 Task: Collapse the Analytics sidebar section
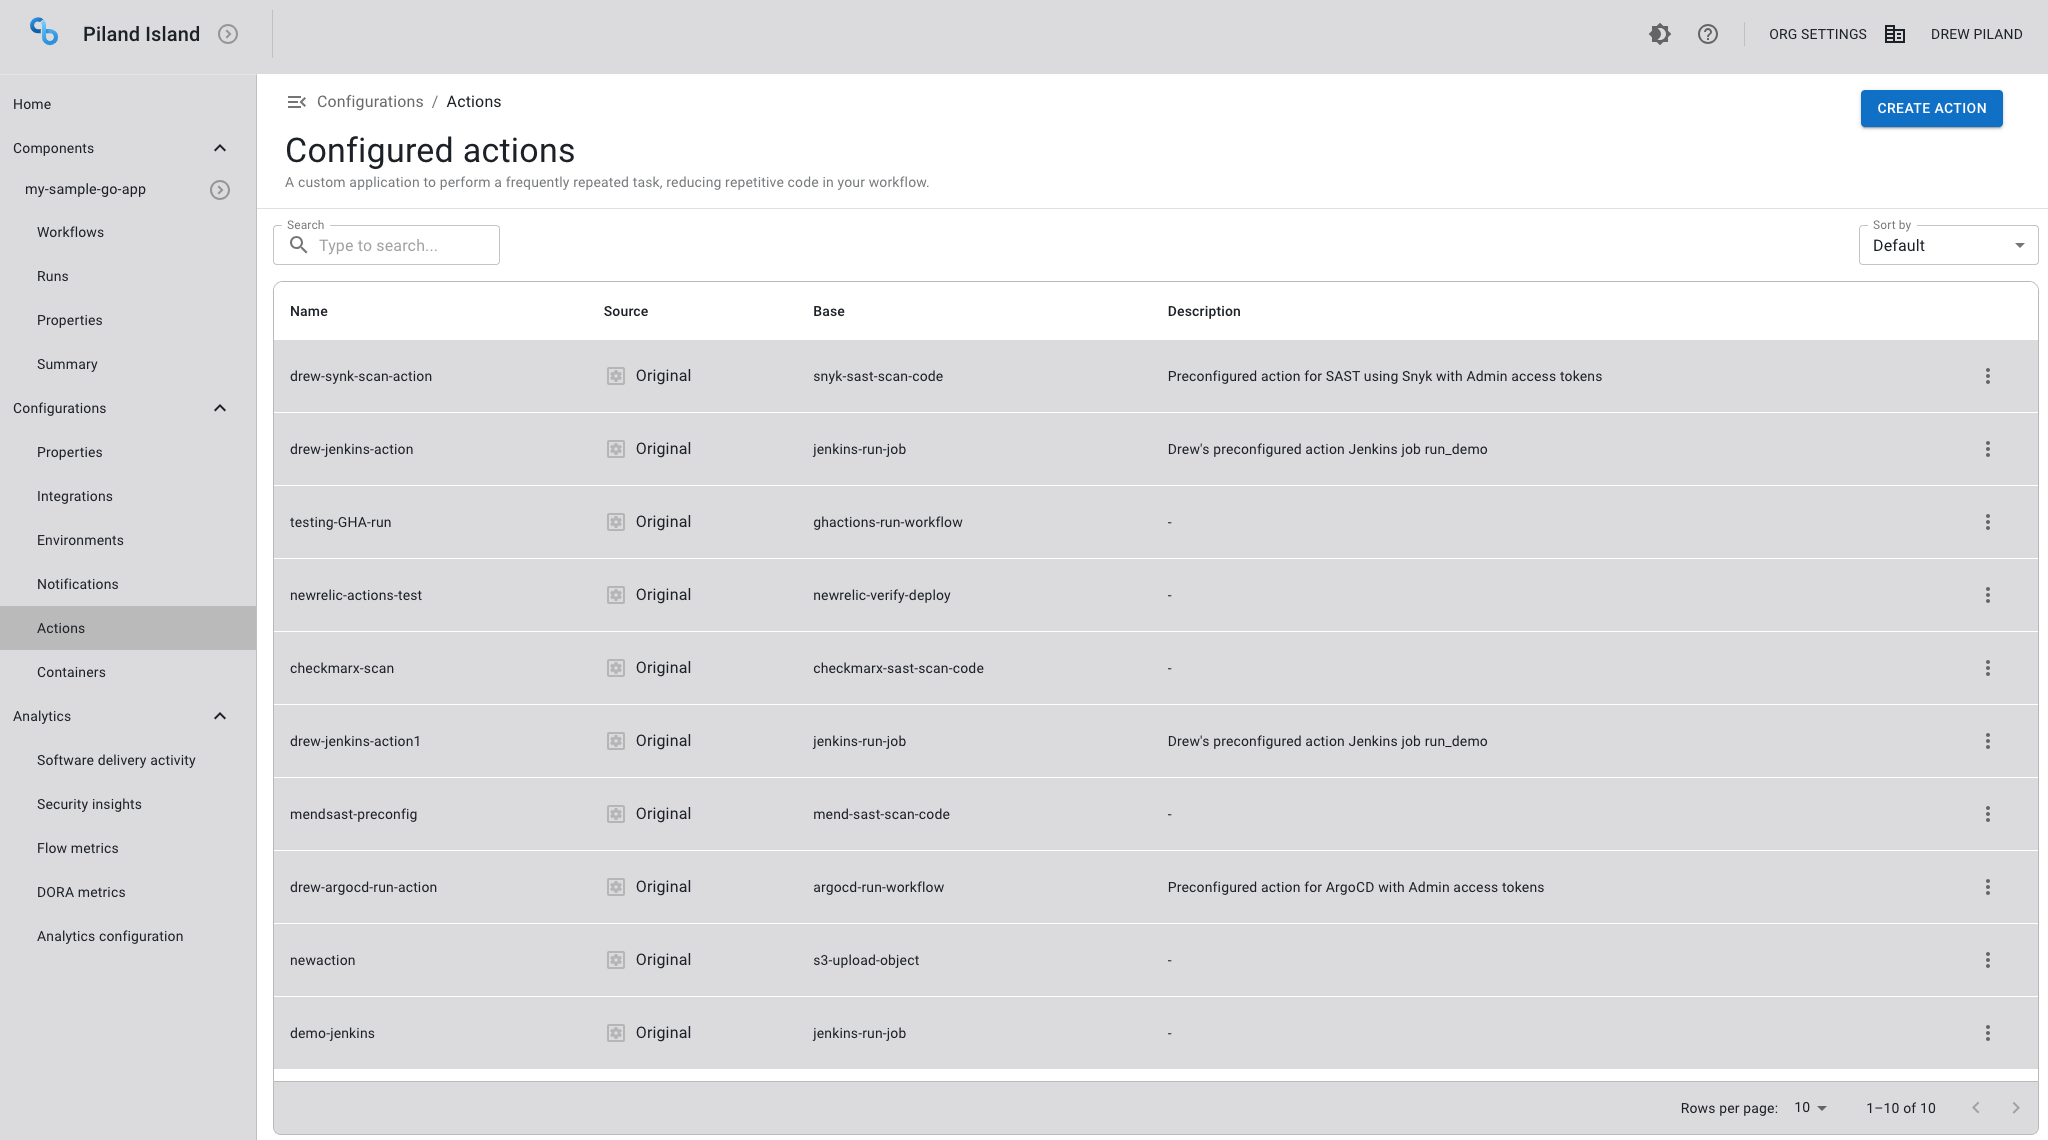pyautogui.click(x=220, y=716)
